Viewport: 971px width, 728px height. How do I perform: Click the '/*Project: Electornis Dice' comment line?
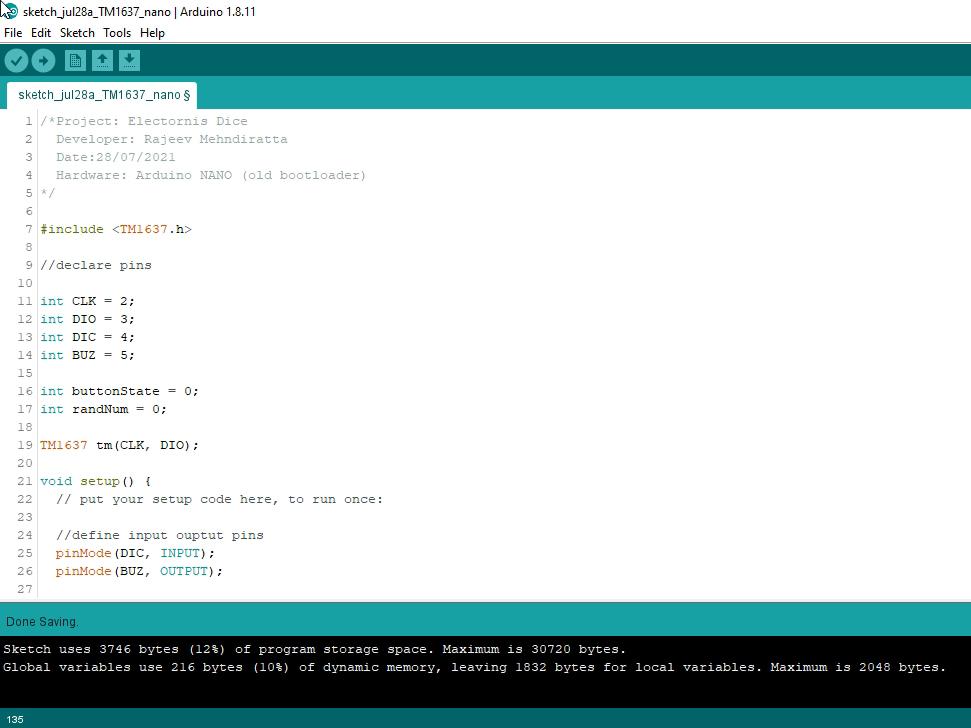coord(144,121)
